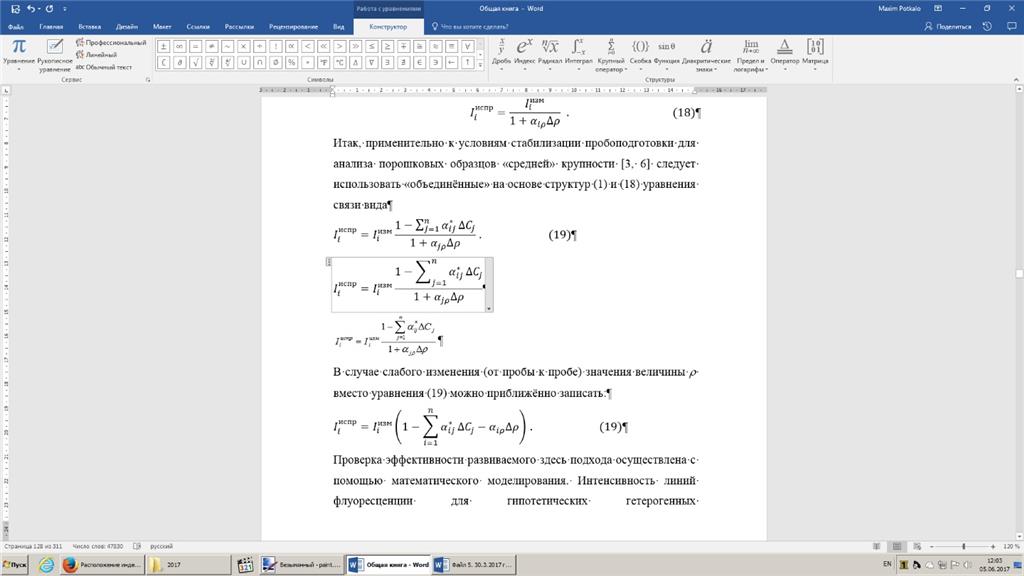The height and width of the screenshot is (576, 1024).
Task: Switch to the Вид tab
Action: pyautogui.click(x=338, y=27)
